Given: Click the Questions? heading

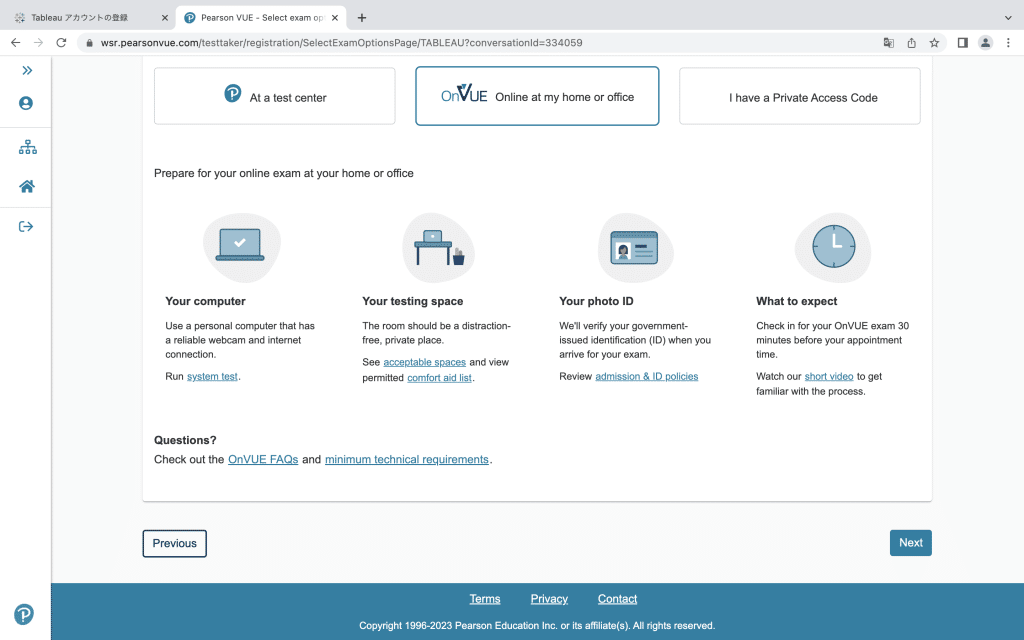Looking at the screenshot, I should (x=185, y=440).
